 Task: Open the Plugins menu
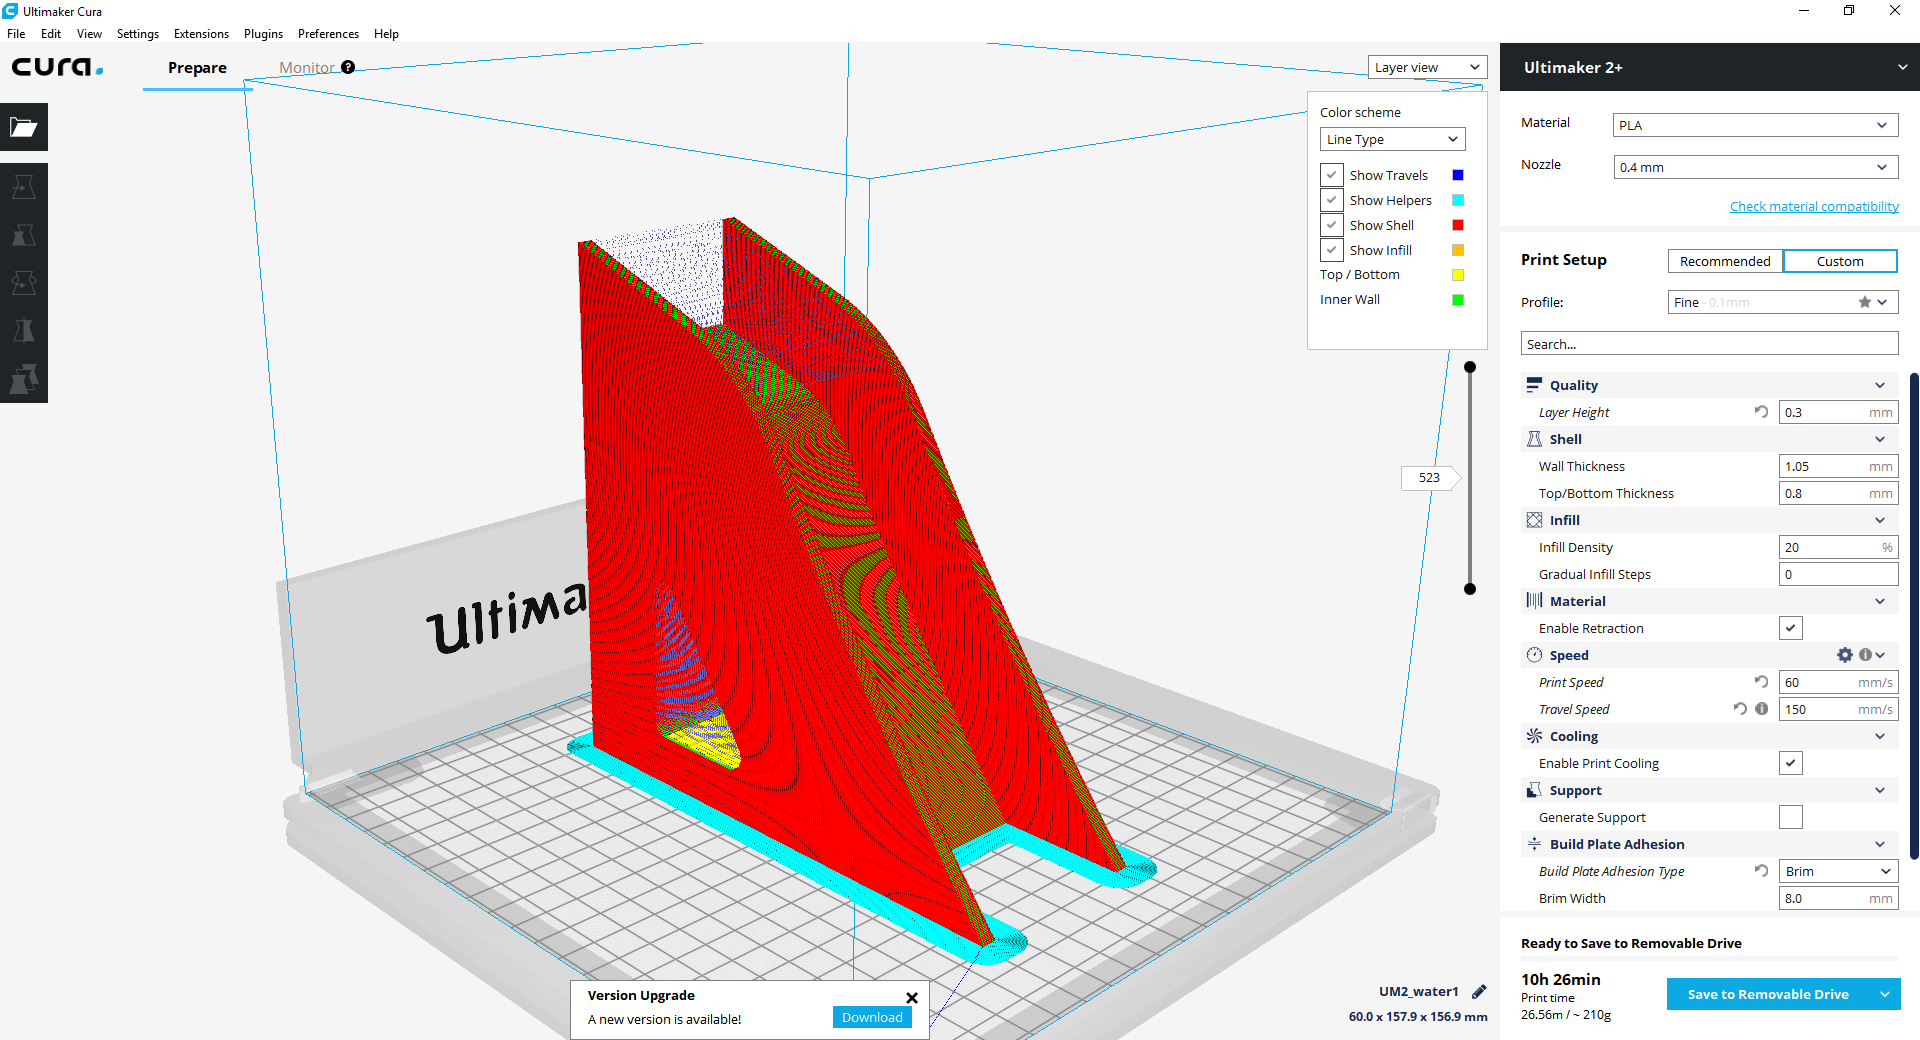point(263,33)
